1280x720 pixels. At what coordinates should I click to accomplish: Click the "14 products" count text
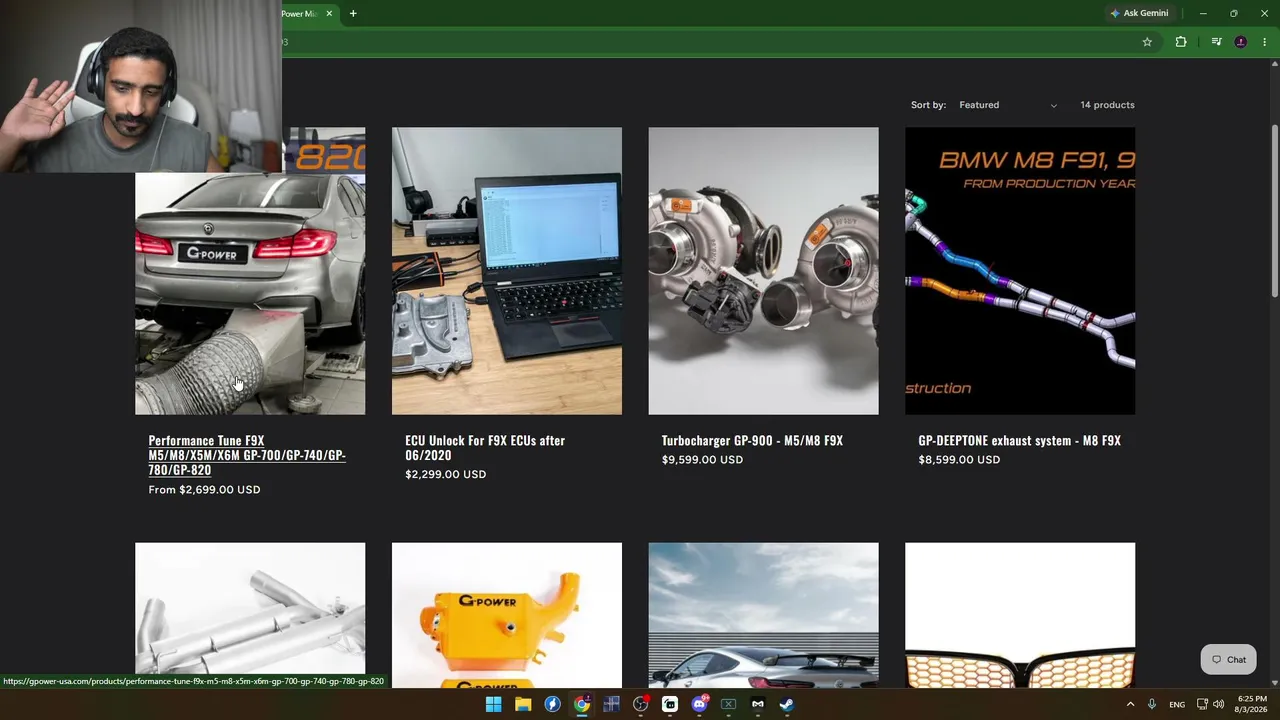[1107, 105]
